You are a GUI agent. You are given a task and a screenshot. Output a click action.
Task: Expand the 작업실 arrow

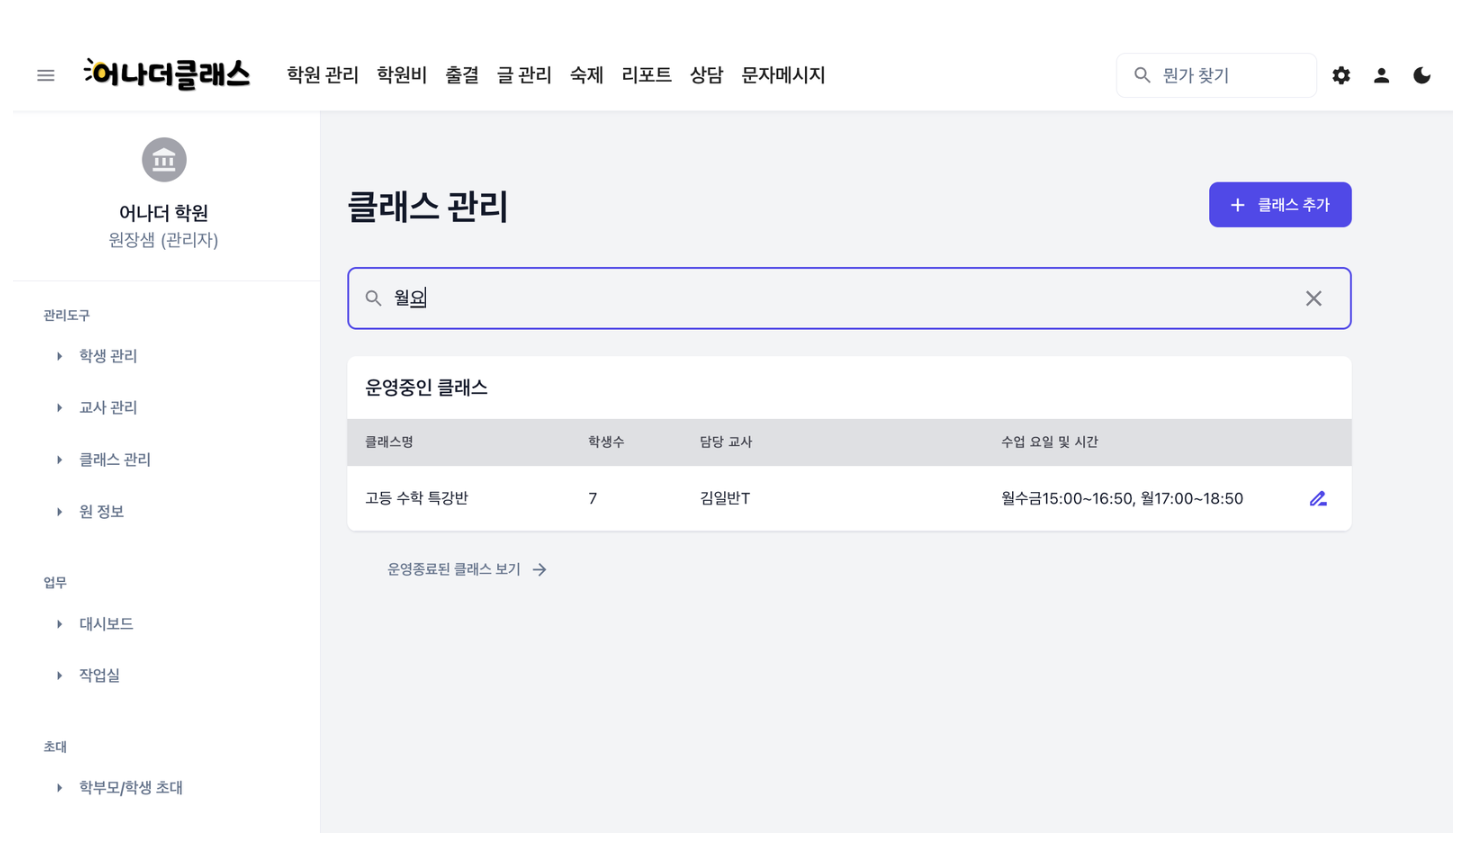tap(59, 676)
